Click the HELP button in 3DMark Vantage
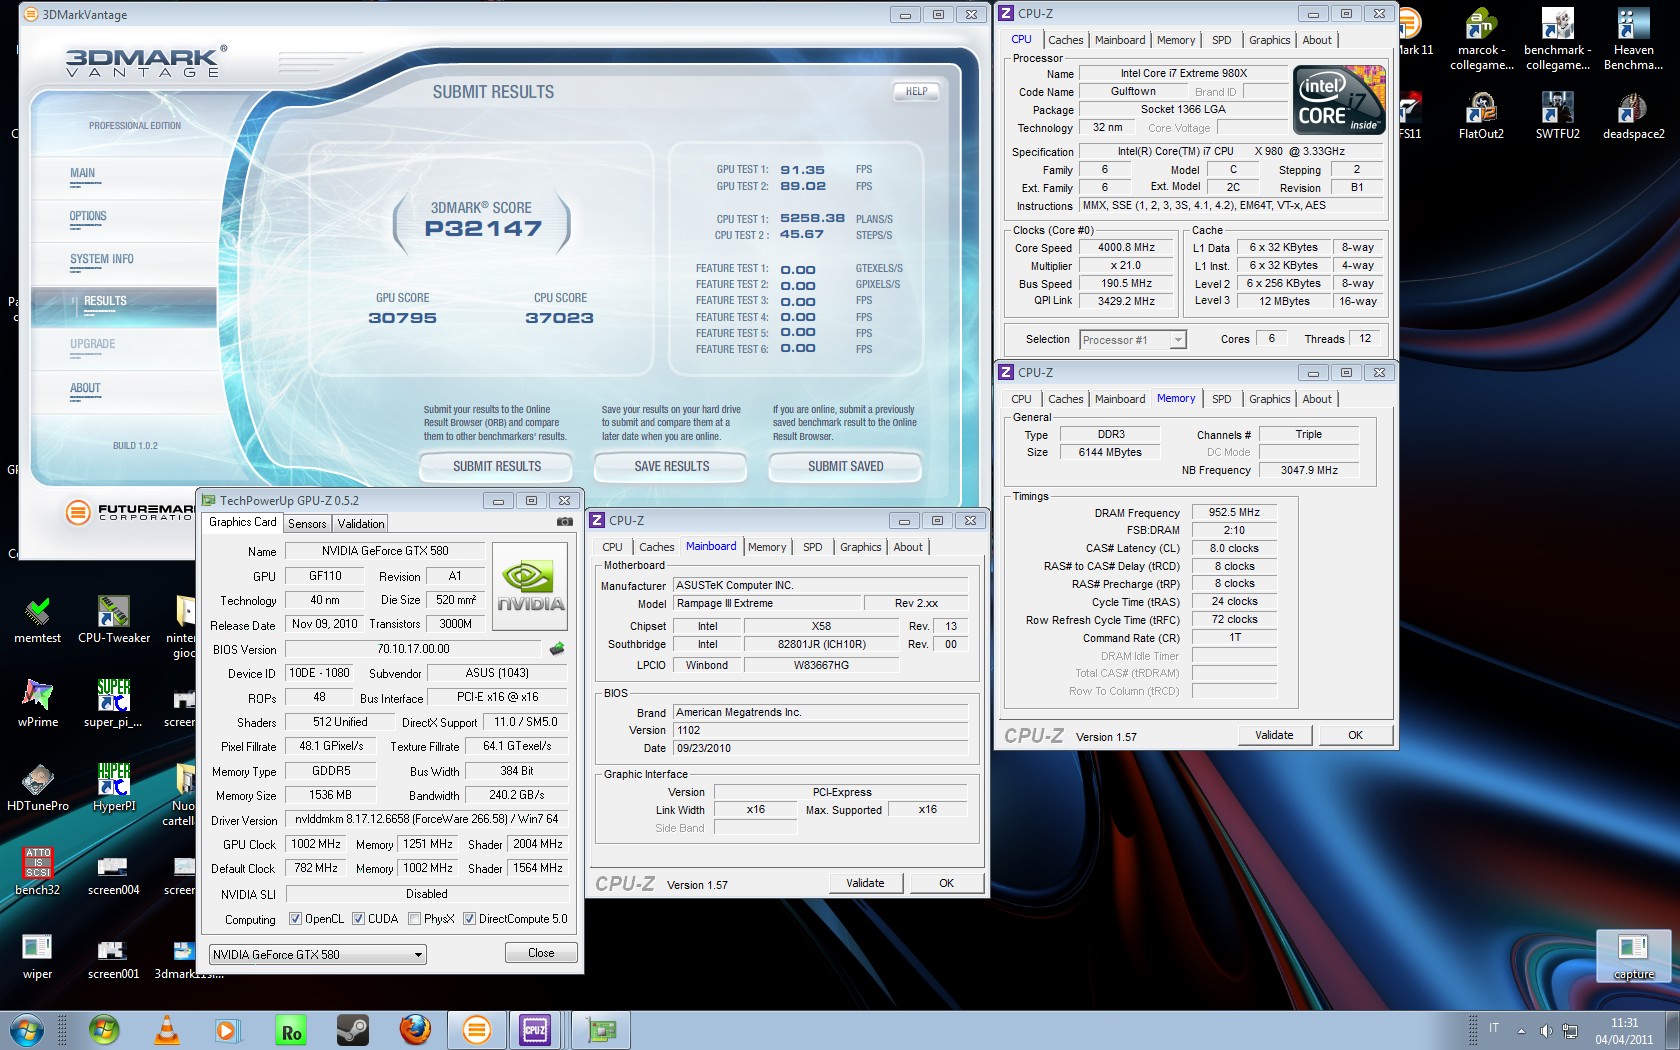 (916, 91)
